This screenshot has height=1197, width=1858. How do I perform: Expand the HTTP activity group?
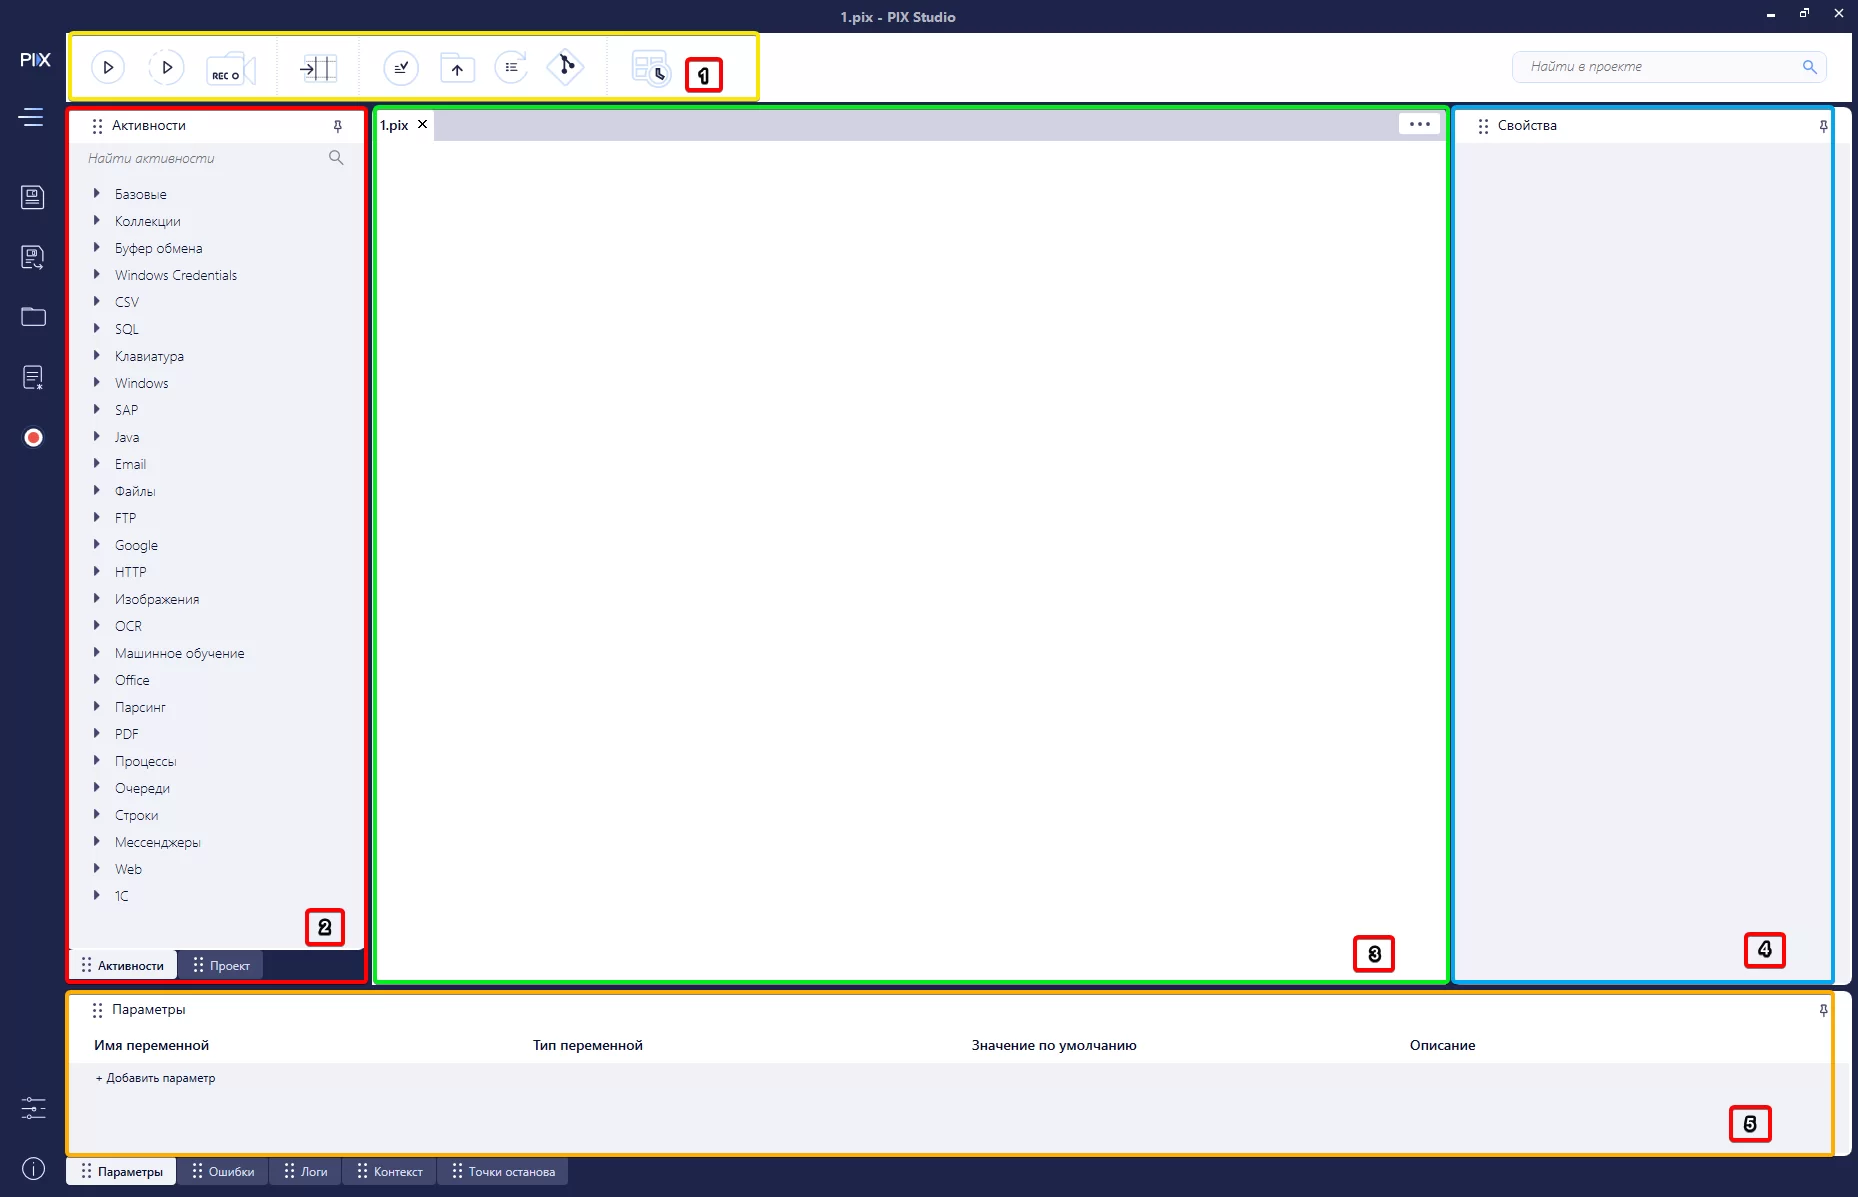(97, 571)
